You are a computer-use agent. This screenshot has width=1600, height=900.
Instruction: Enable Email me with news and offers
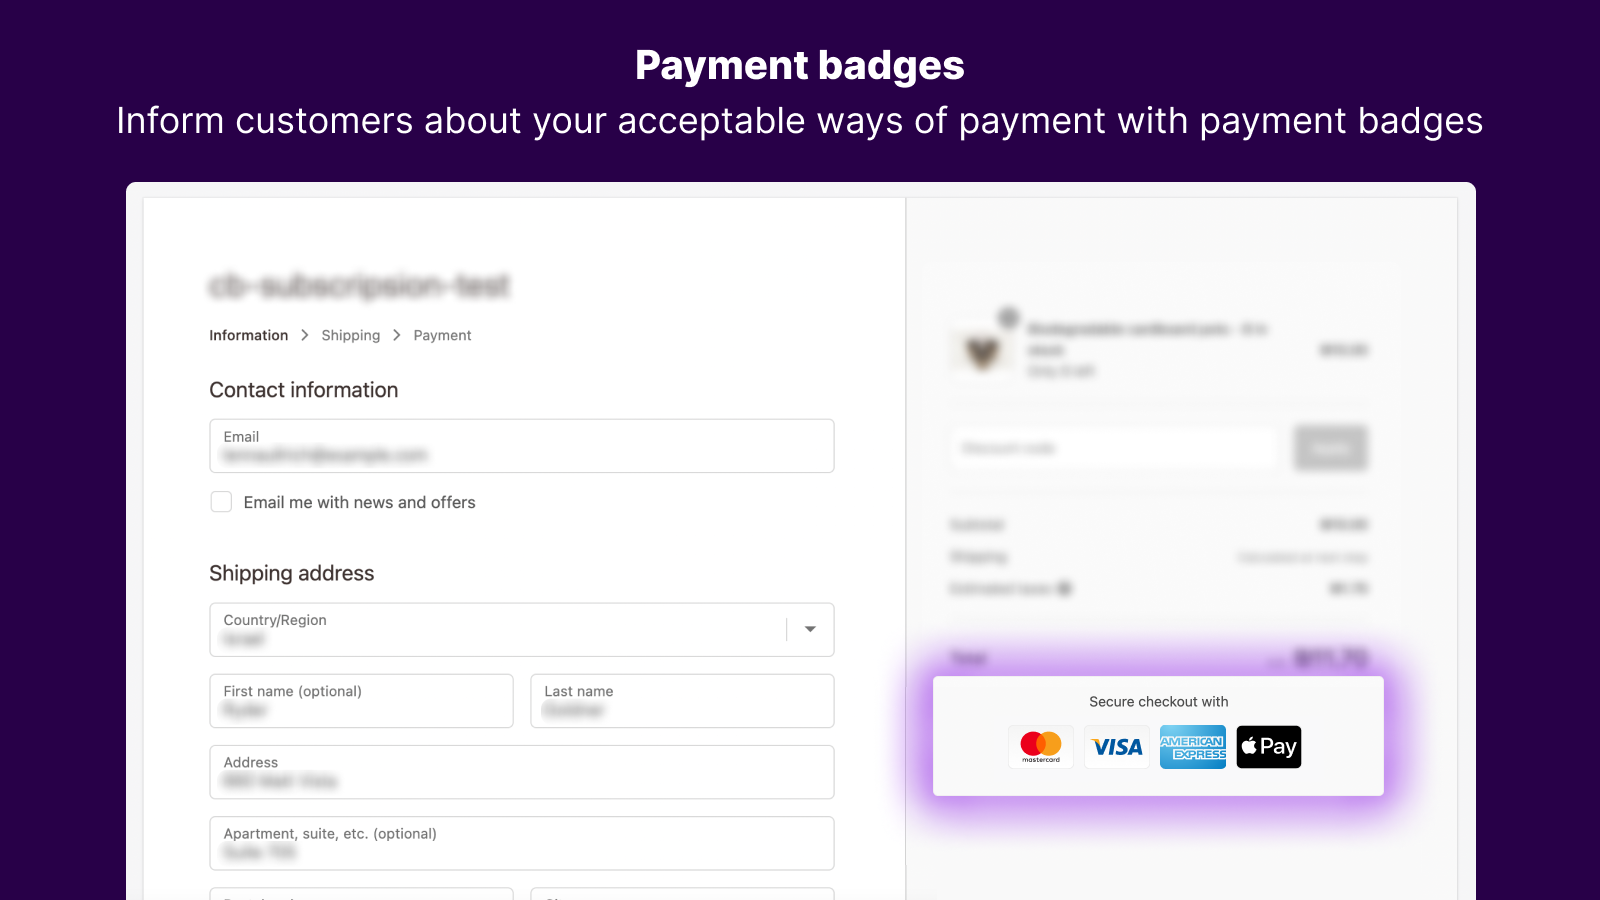[221, 502]
